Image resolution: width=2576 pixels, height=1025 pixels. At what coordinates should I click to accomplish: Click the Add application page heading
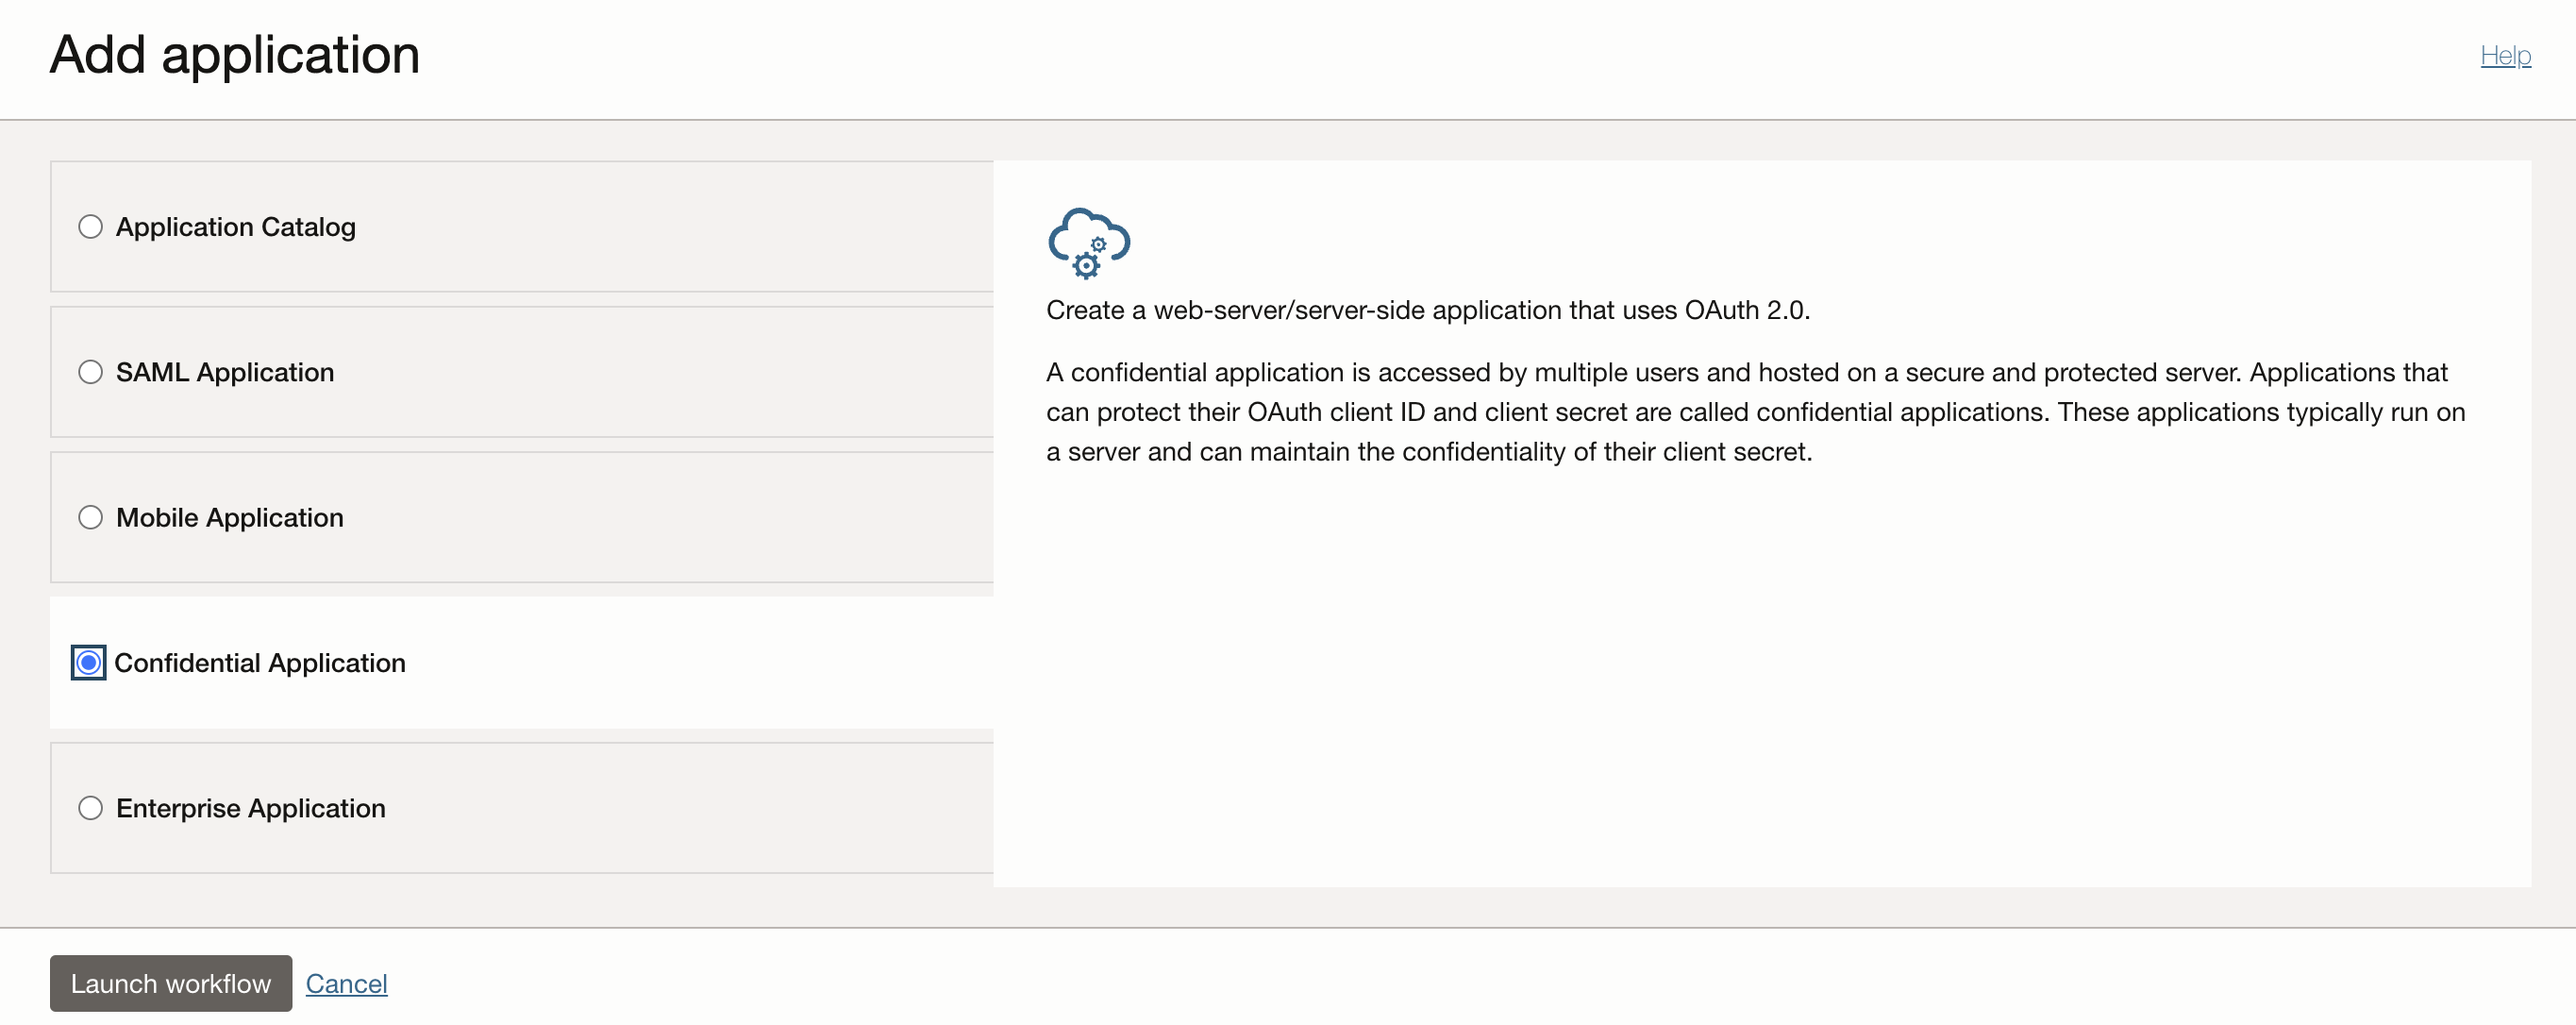[235, 54]
